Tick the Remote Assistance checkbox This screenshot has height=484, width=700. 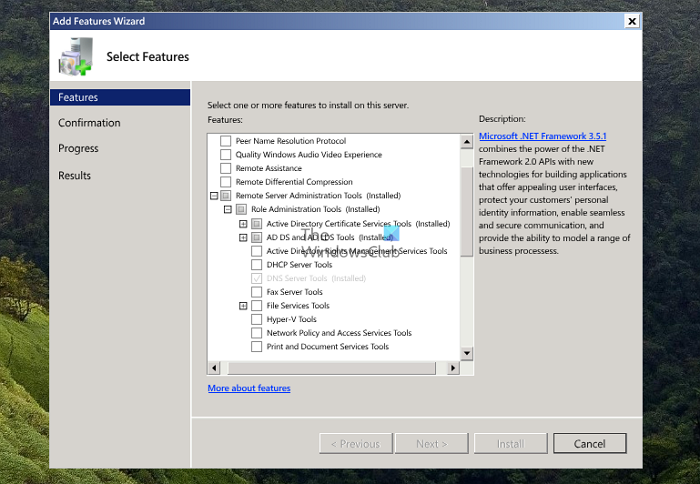click(x=225, y=168)
